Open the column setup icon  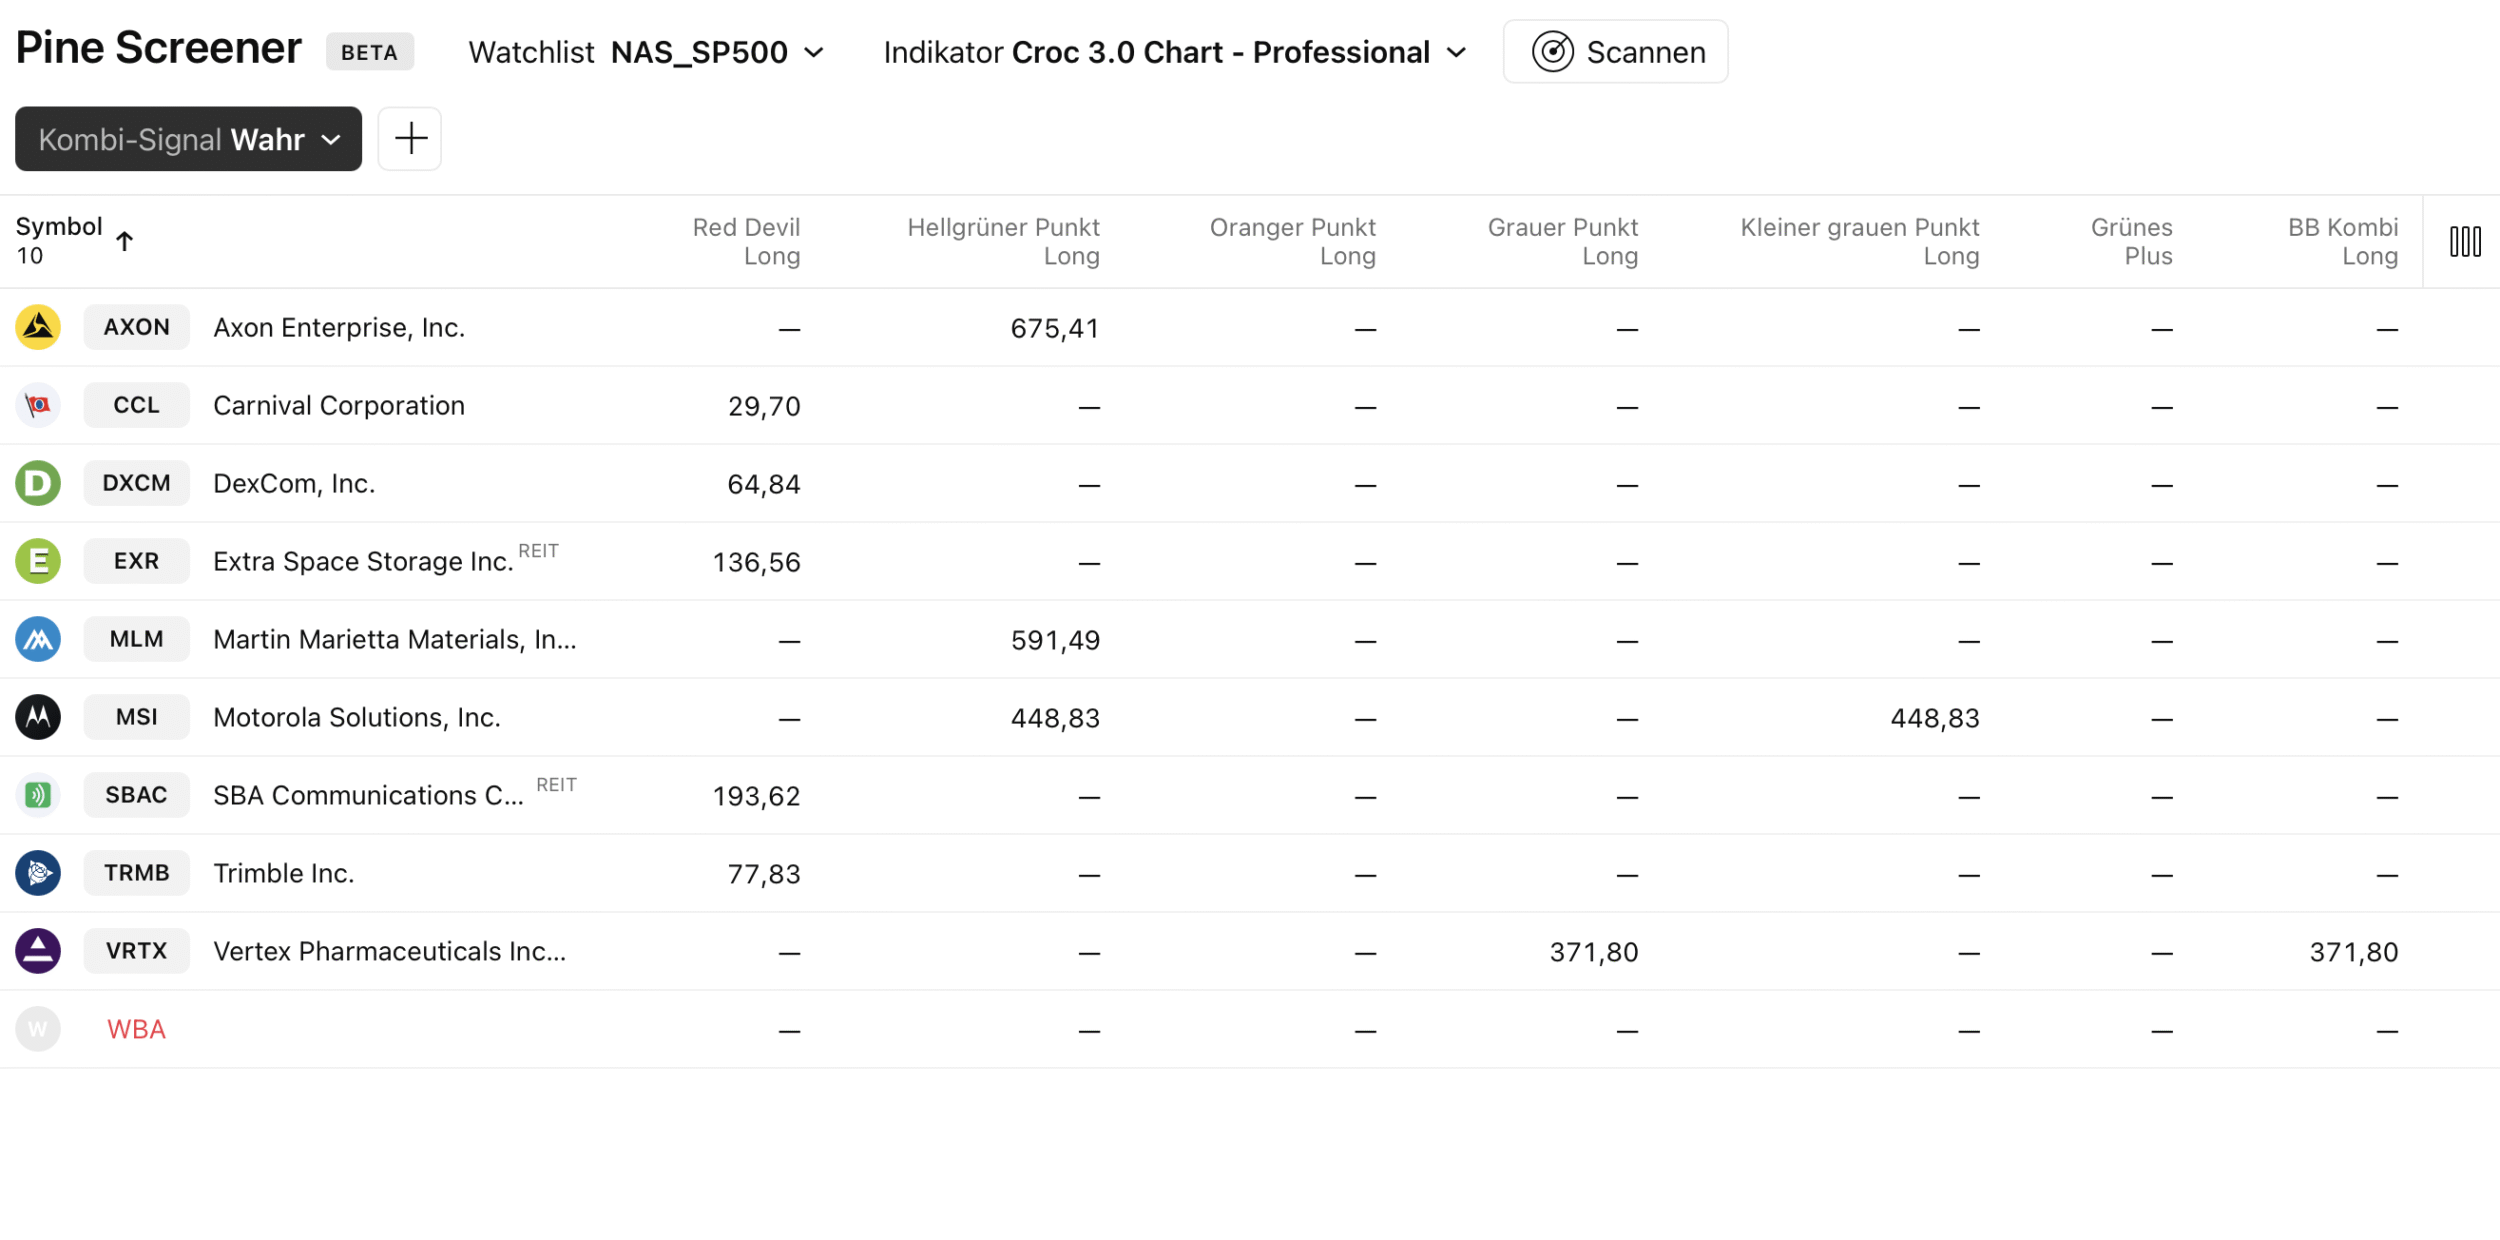pyautogui.click(x=2464, y=241)
